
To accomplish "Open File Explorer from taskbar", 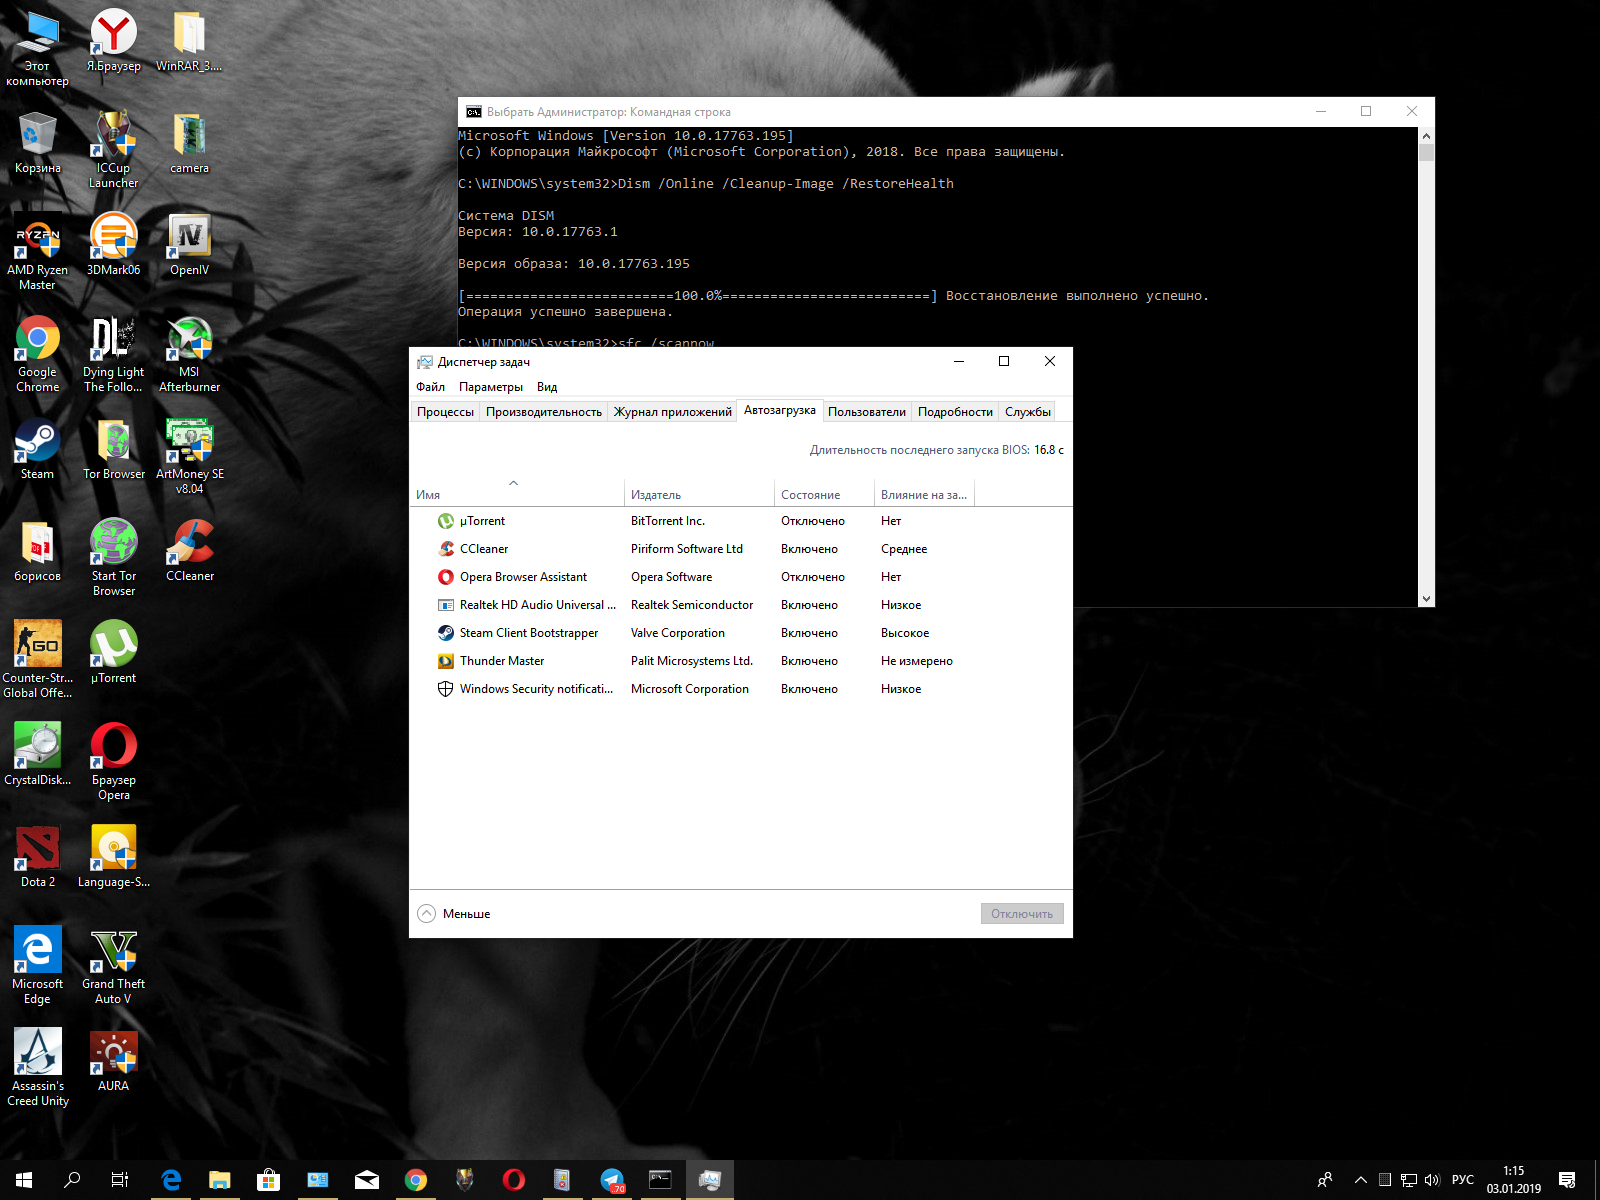I will [219, 1180].
